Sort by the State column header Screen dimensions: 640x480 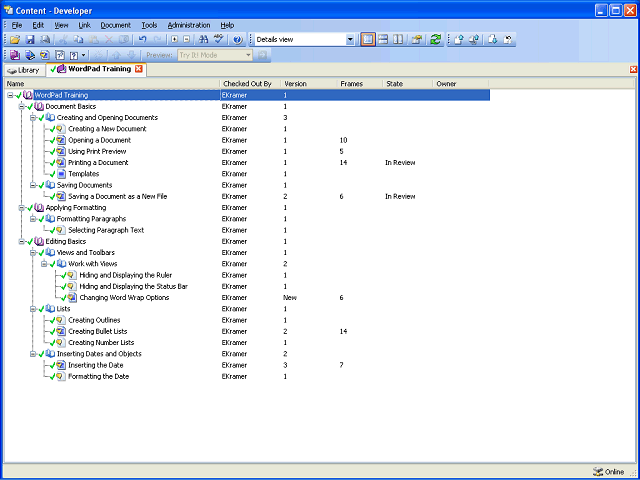click(x=408, y=84)
